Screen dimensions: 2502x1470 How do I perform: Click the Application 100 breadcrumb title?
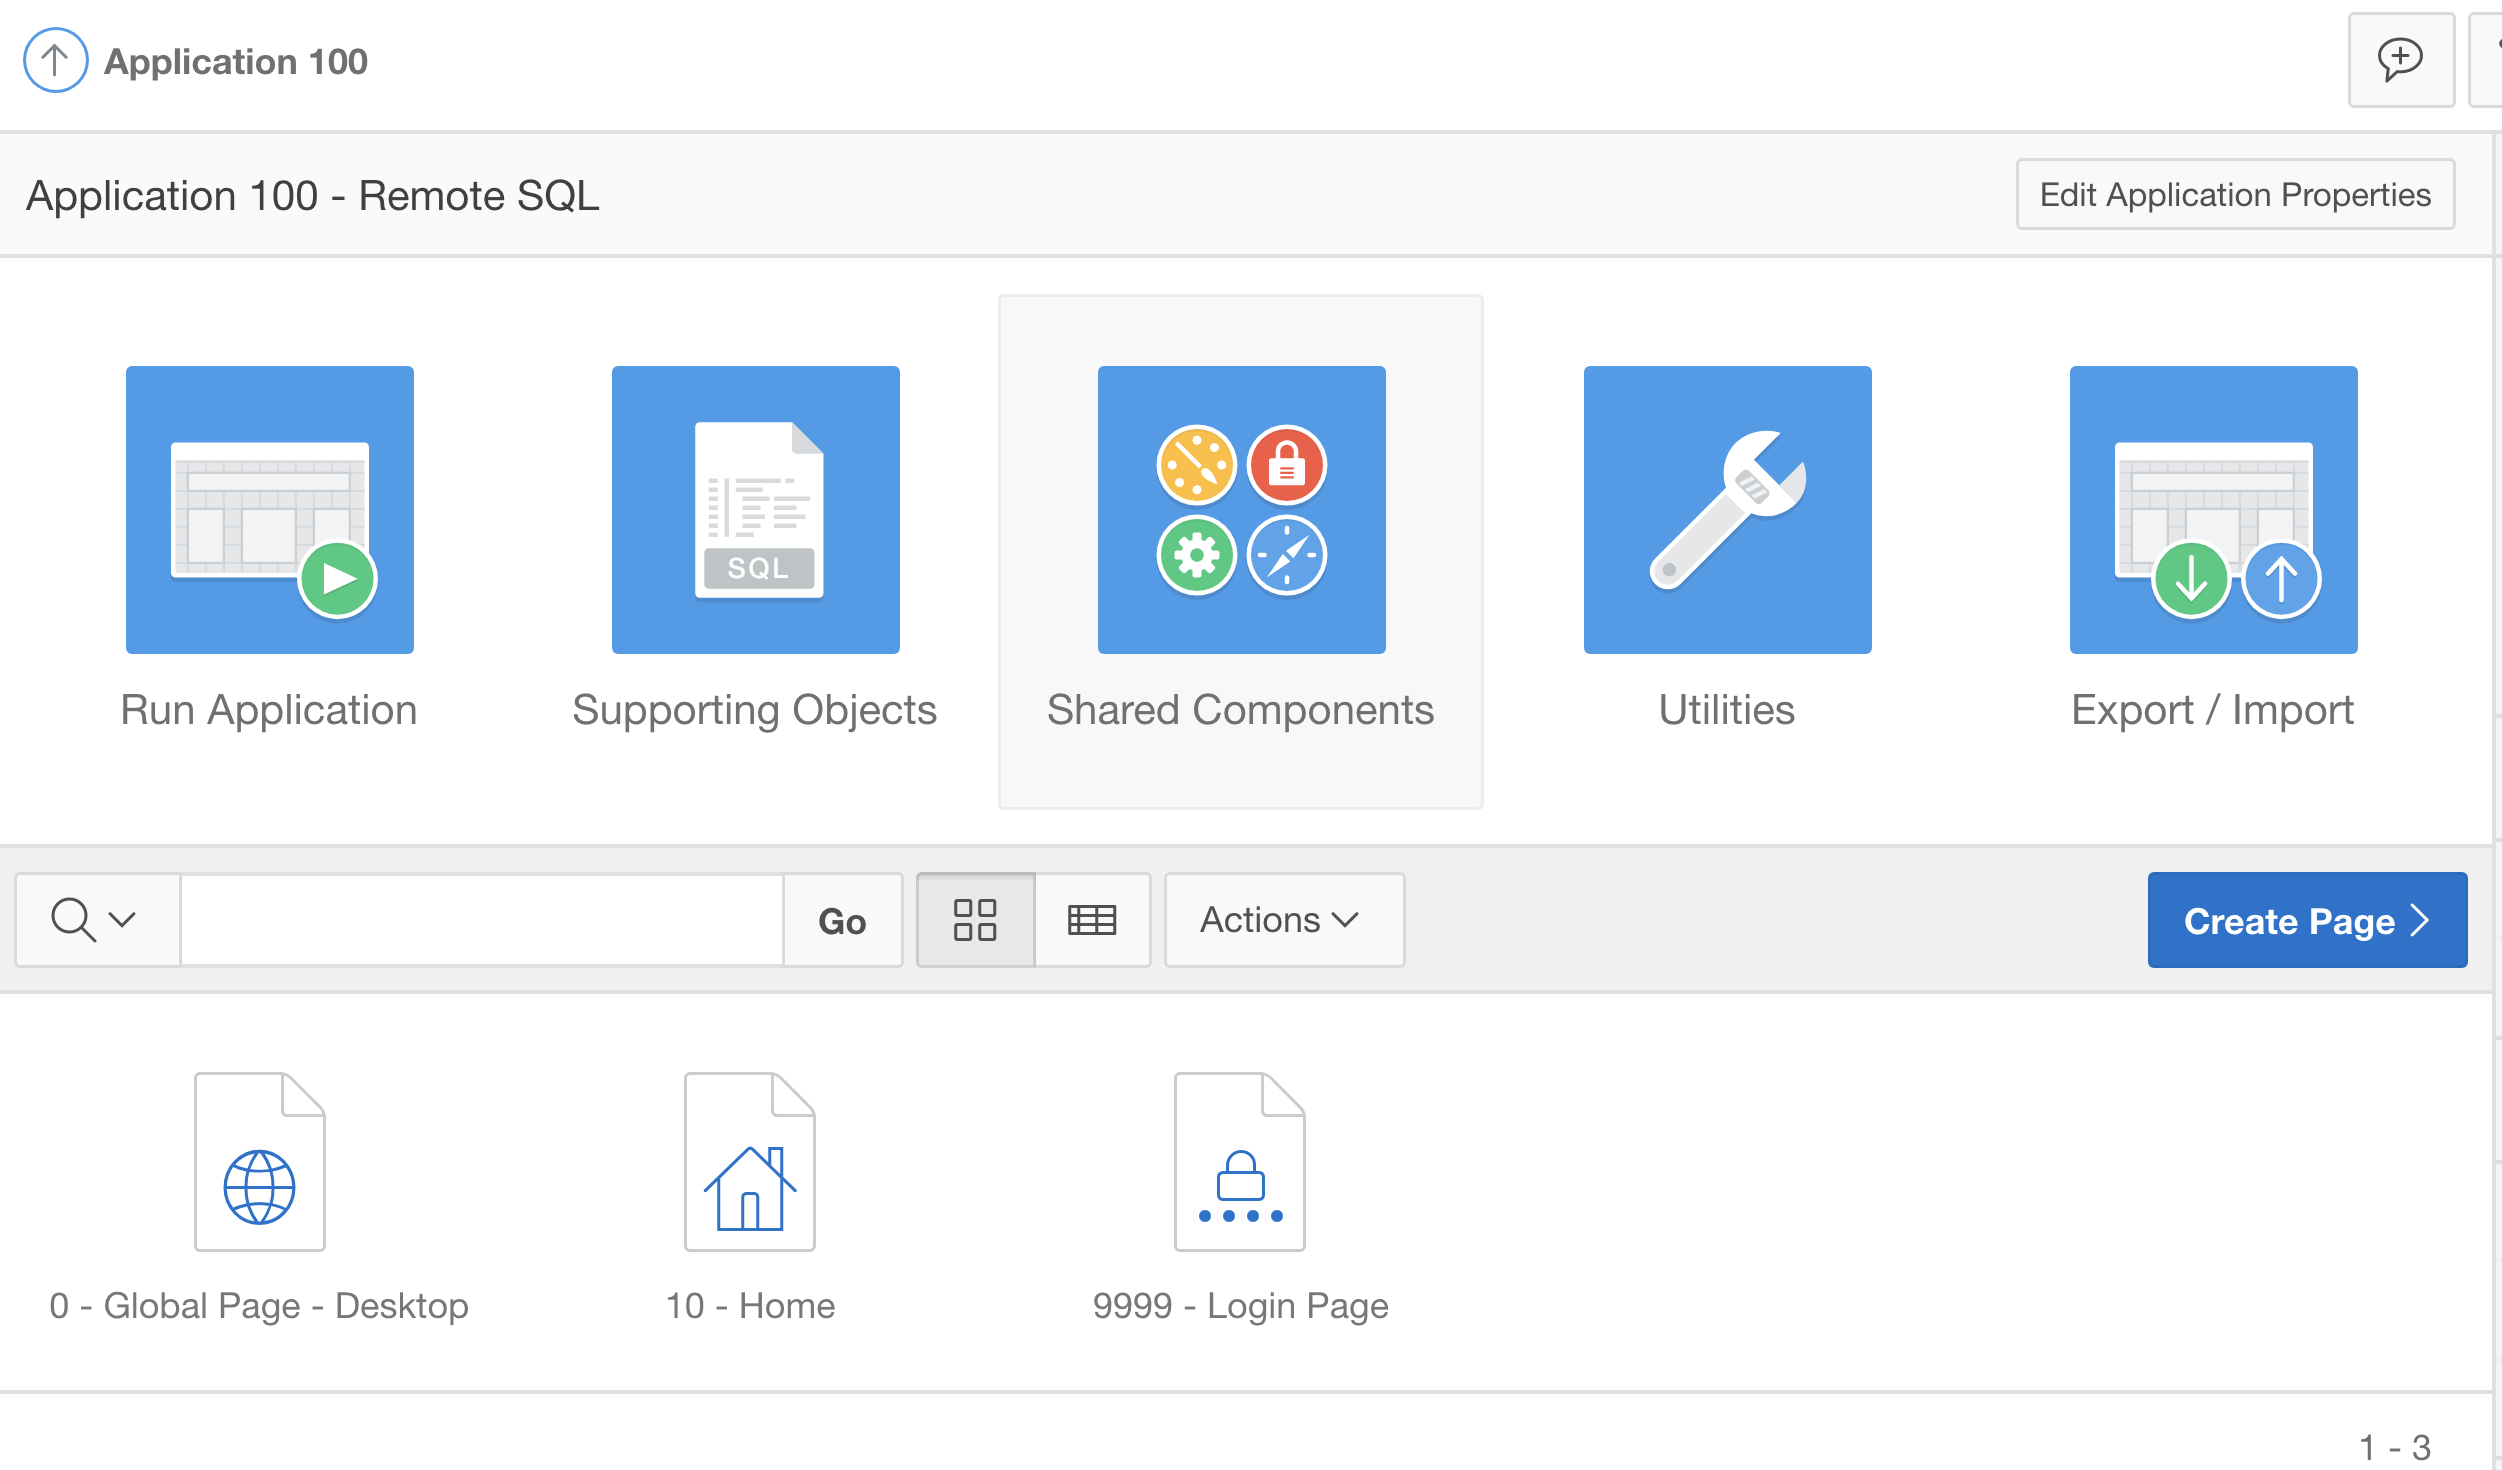point(236,62)
